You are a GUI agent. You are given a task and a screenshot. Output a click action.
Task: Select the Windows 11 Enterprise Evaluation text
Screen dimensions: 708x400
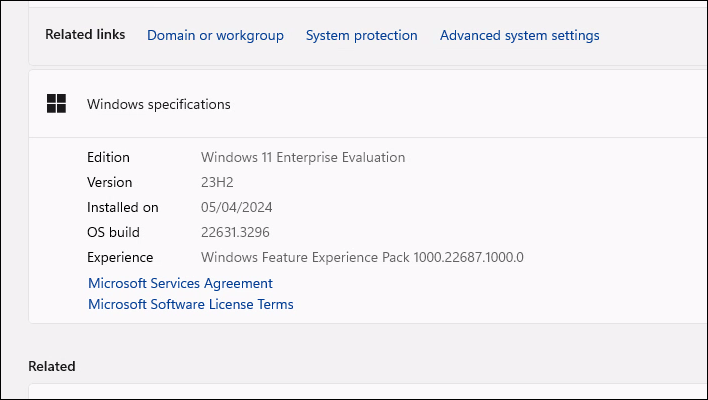[x=303, y=157]
